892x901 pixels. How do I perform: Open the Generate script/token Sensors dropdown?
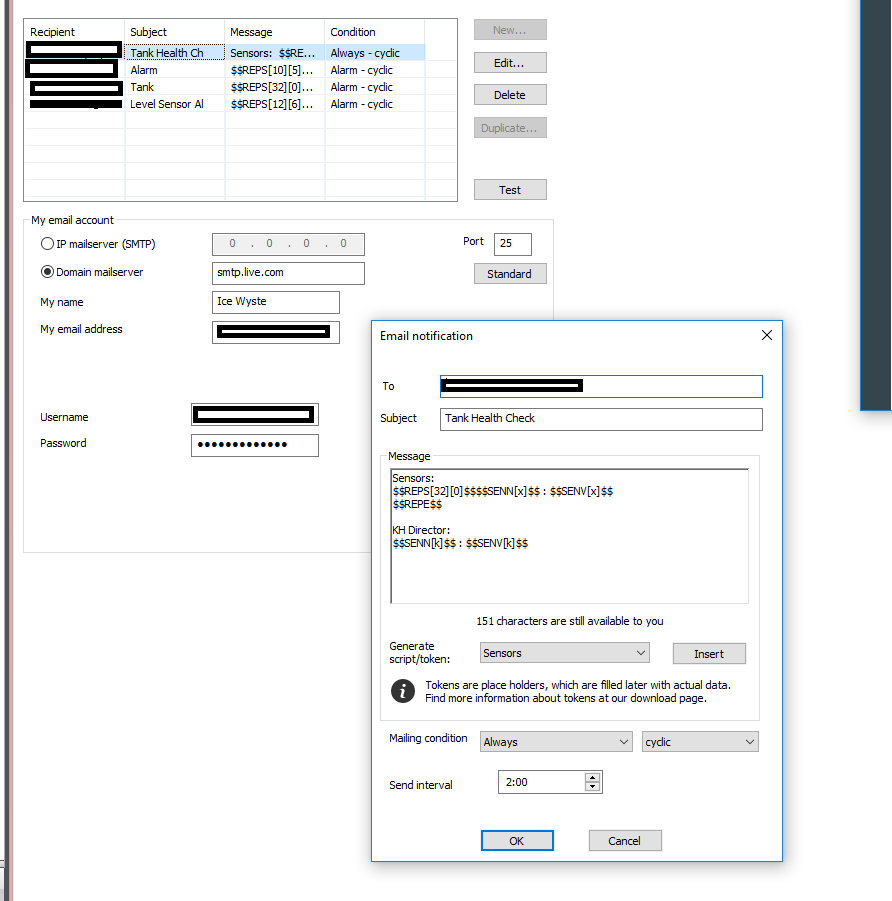(564, 653)
